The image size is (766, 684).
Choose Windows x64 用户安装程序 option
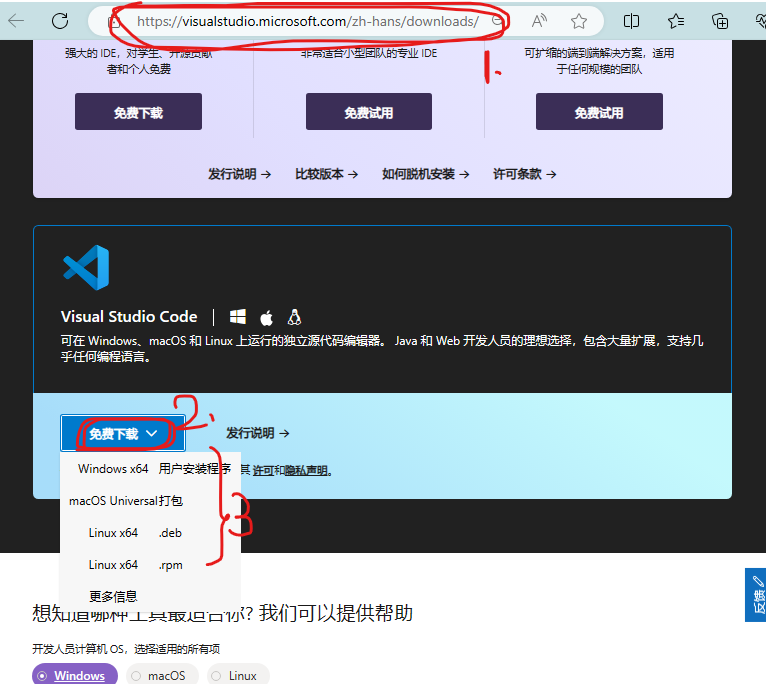coord(150,469)
